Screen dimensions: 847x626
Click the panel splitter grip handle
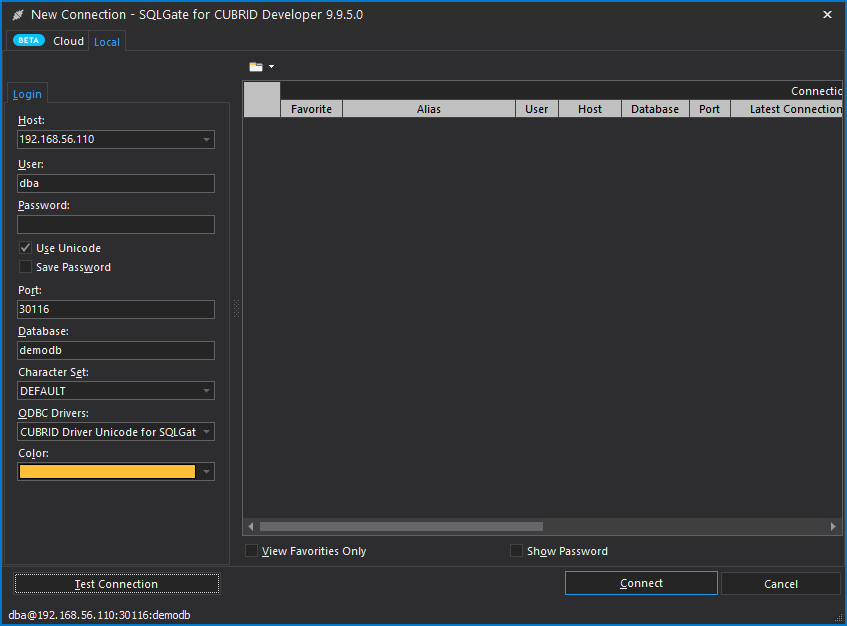coord(237,308)
